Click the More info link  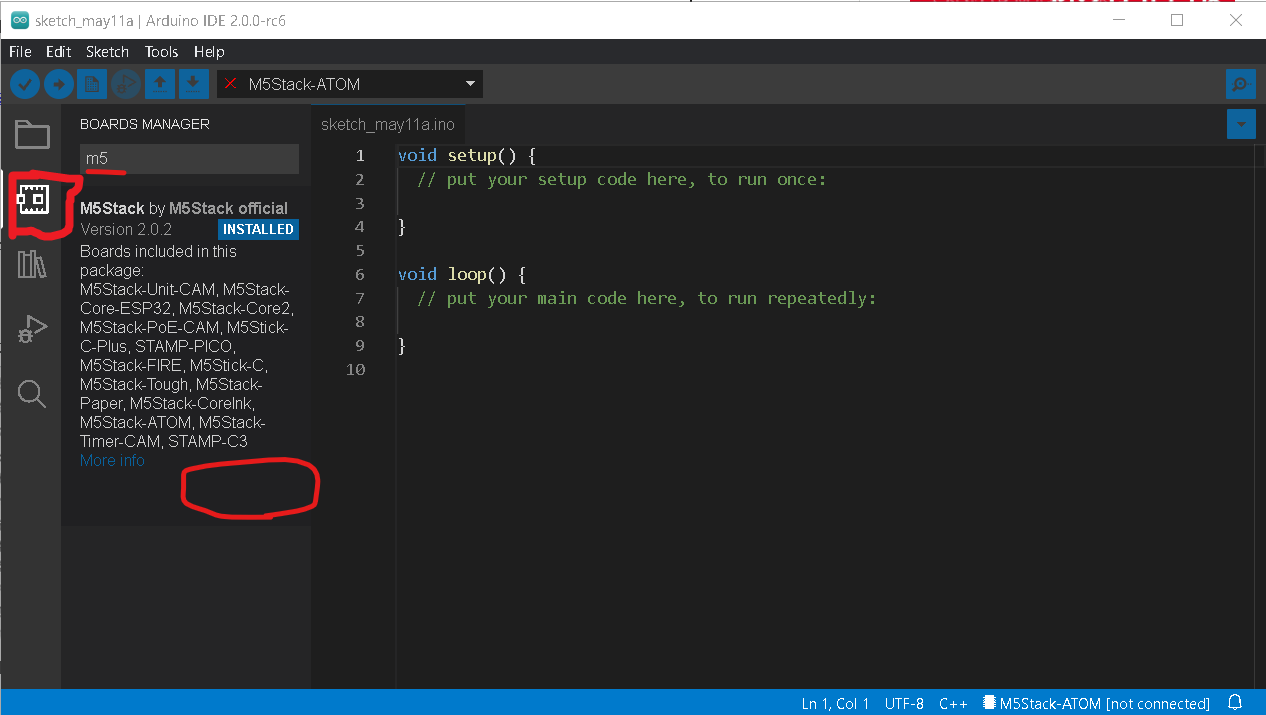(x=112, y=461)
